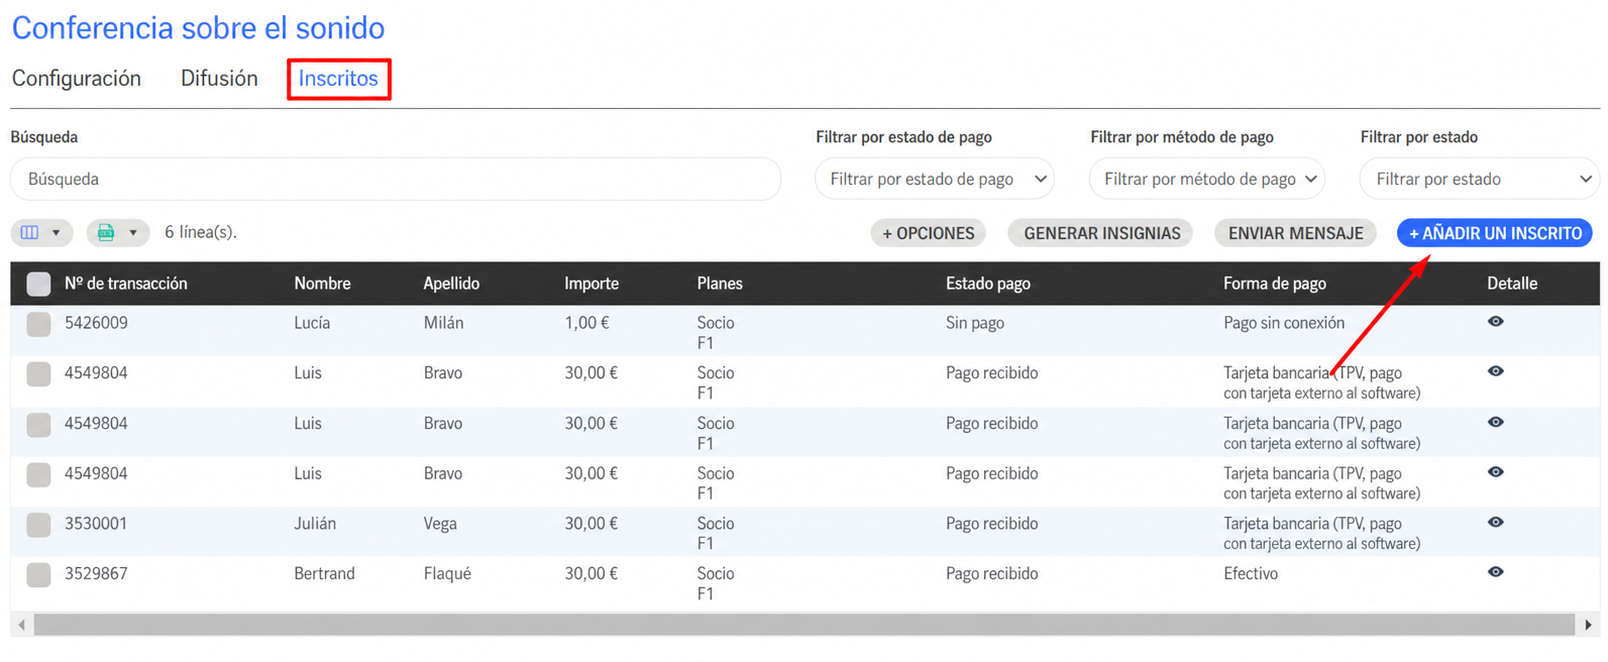Image resolution: width=1608 pixels, height=662 pixels.
Task: Click the 'Apellido' column header
Action: 451,283
